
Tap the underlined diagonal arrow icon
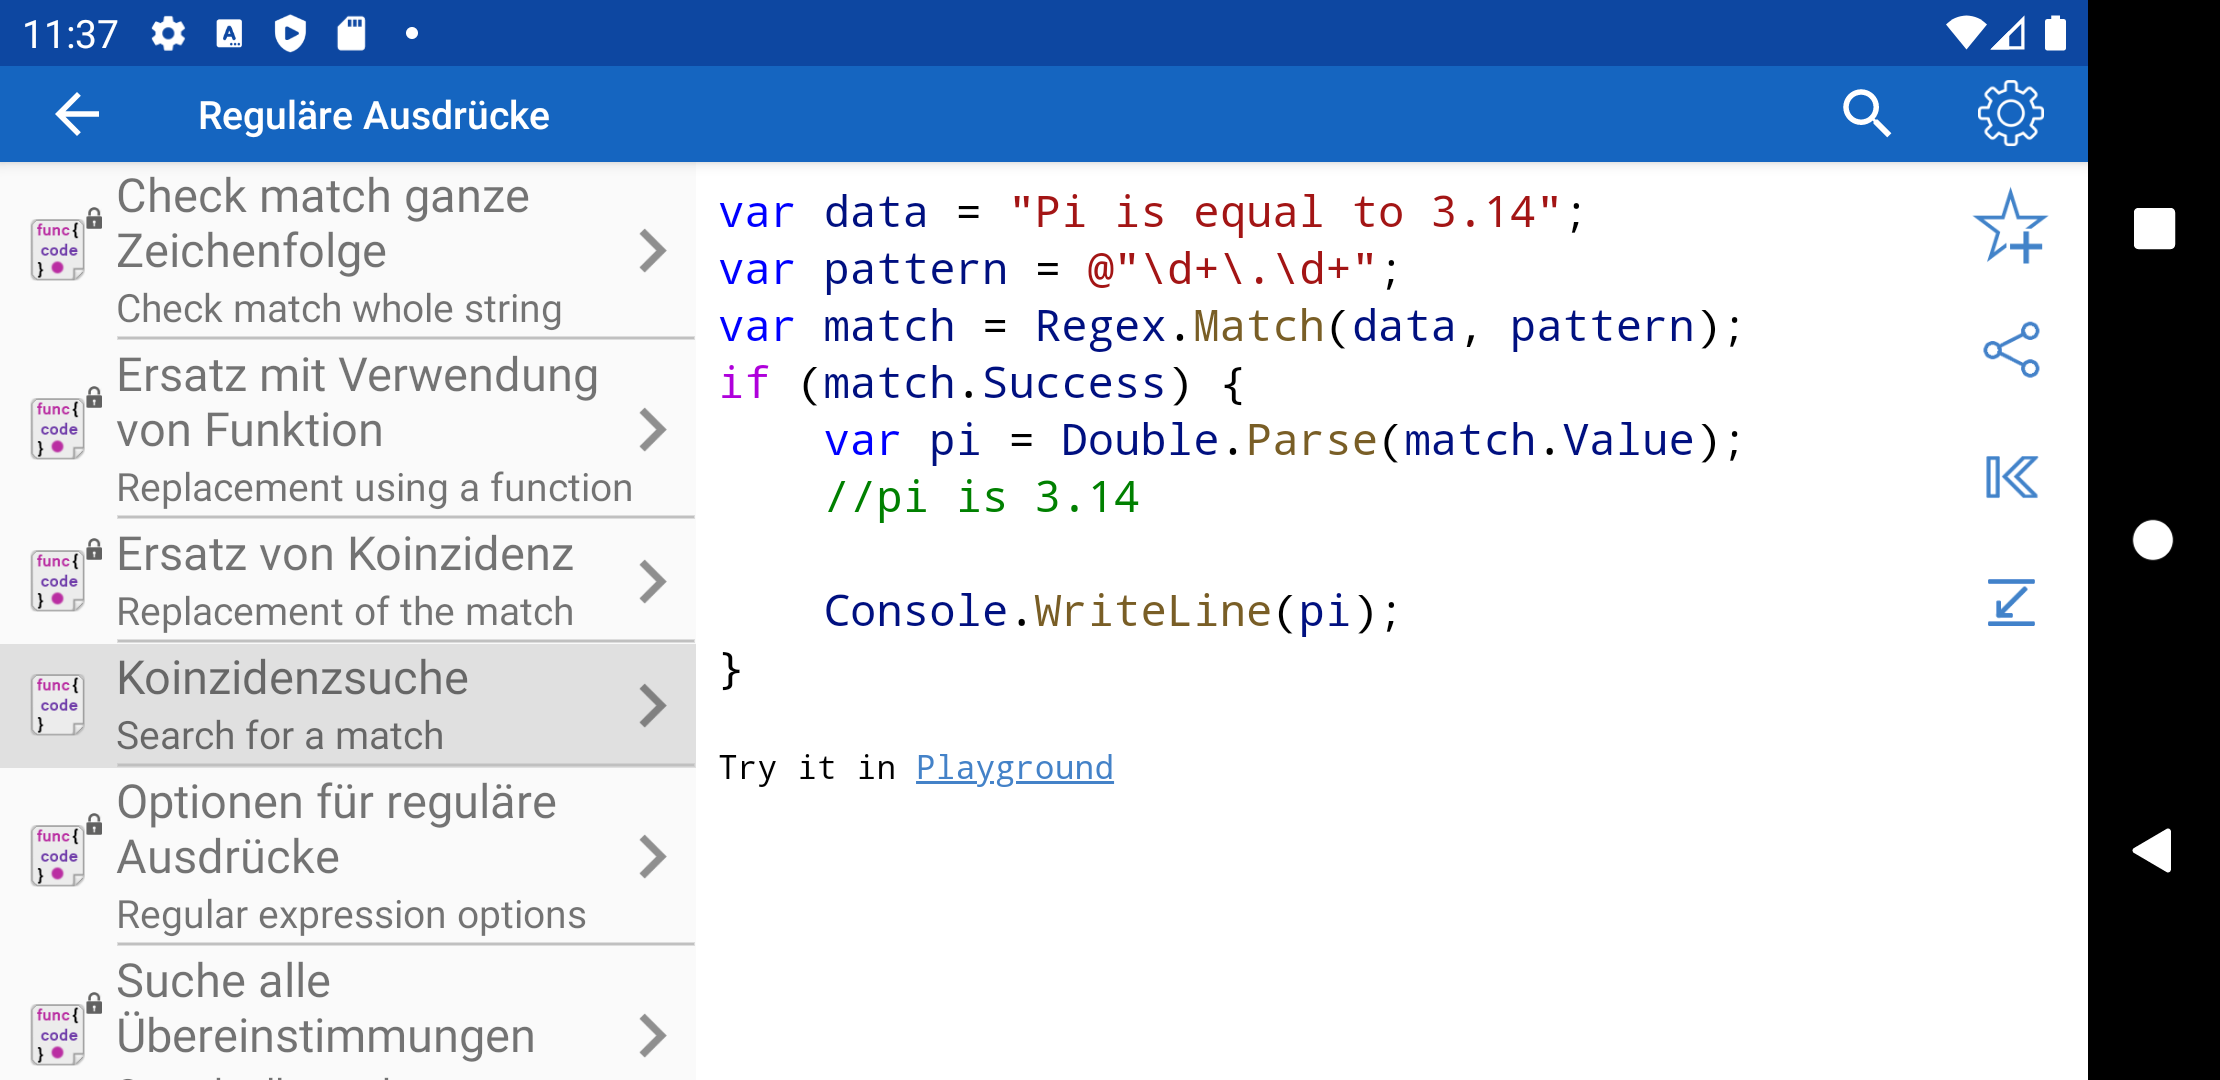tap(2011, 602)
